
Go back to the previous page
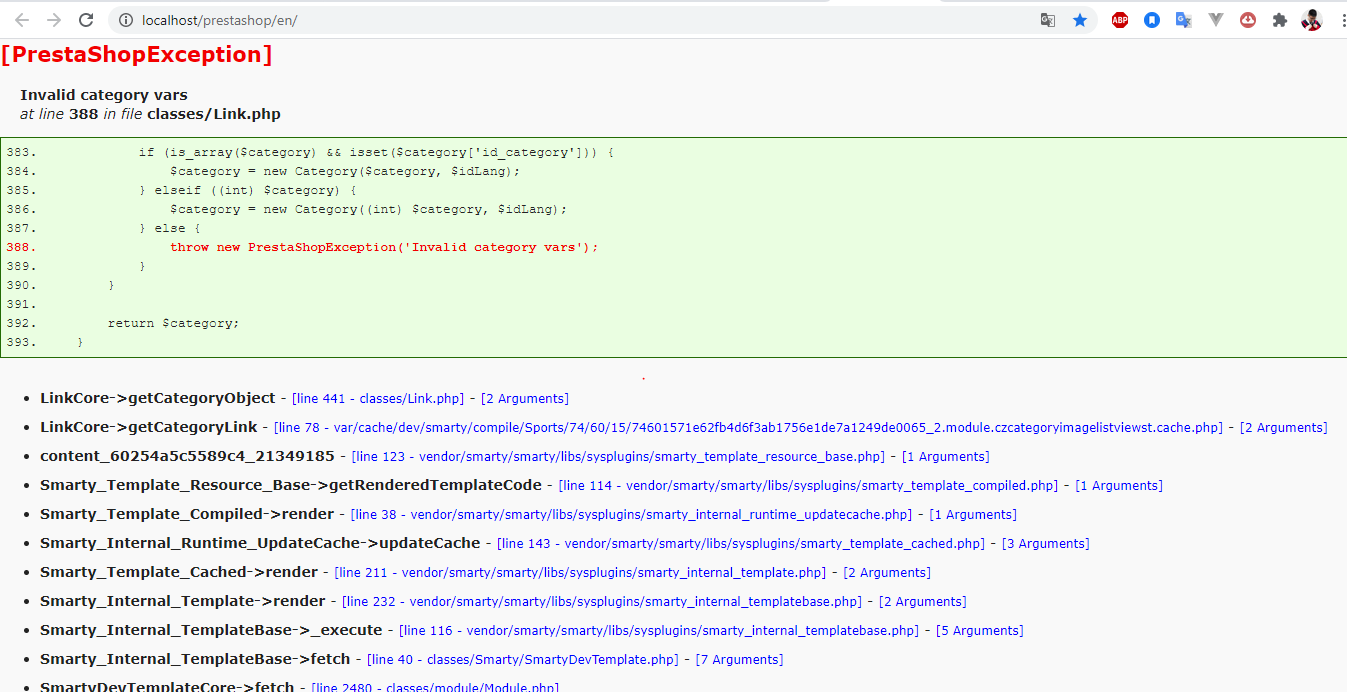pyautogui.click(x=22, y=20)
